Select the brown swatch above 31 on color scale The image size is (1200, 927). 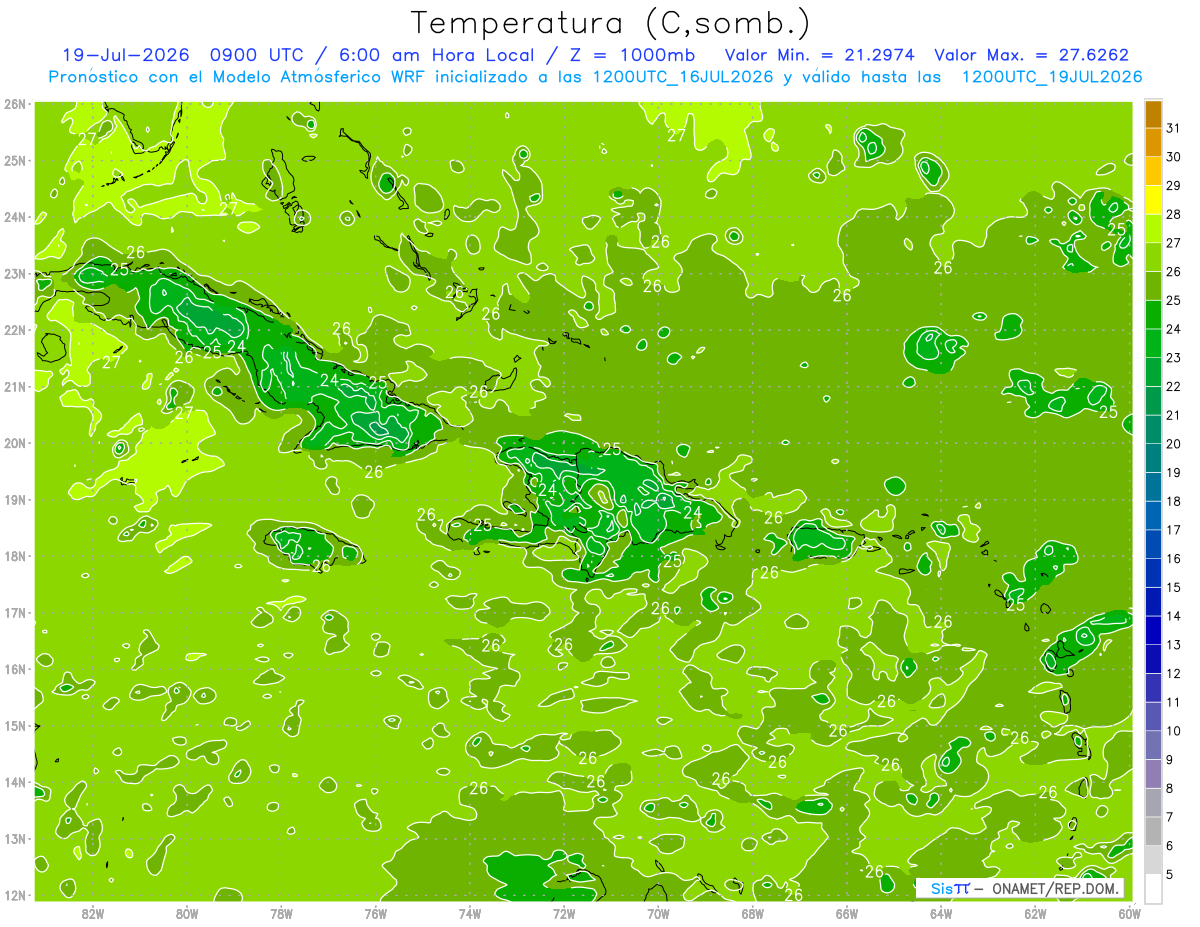point(1154,114)
